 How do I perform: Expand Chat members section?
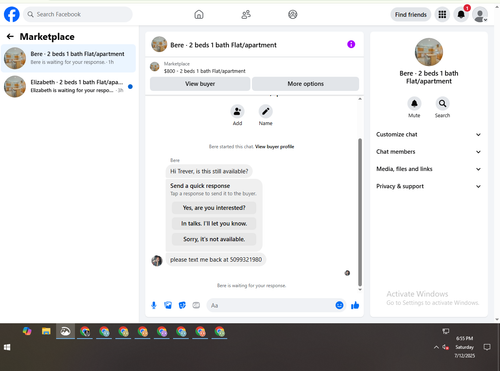429,152
